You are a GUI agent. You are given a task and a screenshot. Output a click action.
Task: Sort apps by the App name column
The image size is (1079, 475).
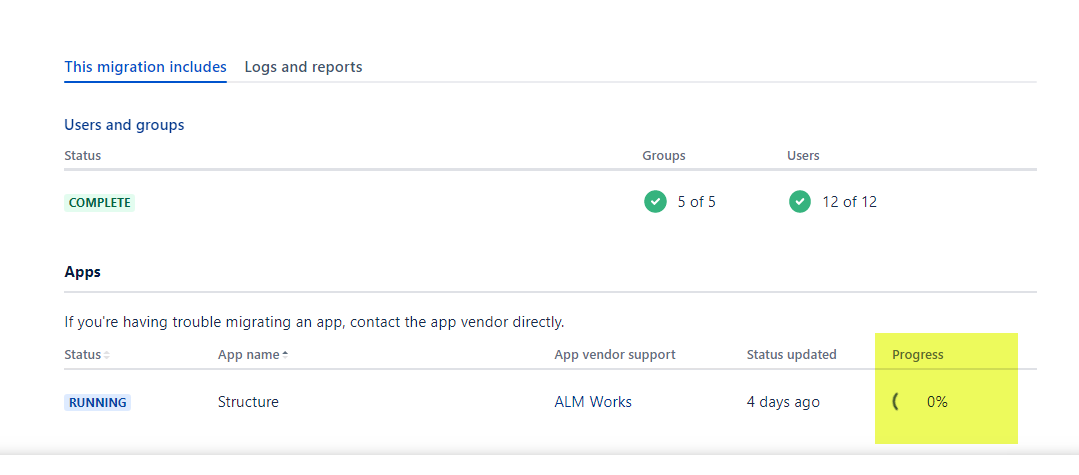(253, 355)
